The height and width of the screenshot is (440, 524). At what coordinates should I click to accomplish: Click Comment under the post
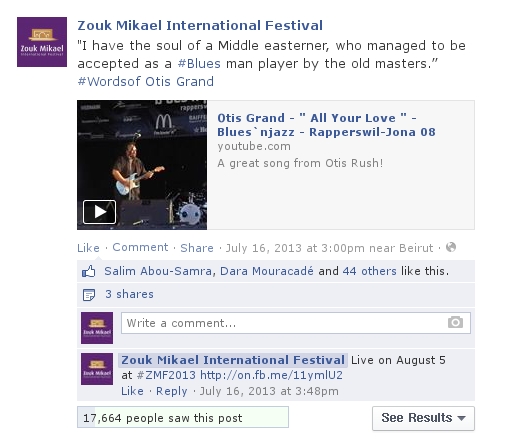tap(140, 247)
